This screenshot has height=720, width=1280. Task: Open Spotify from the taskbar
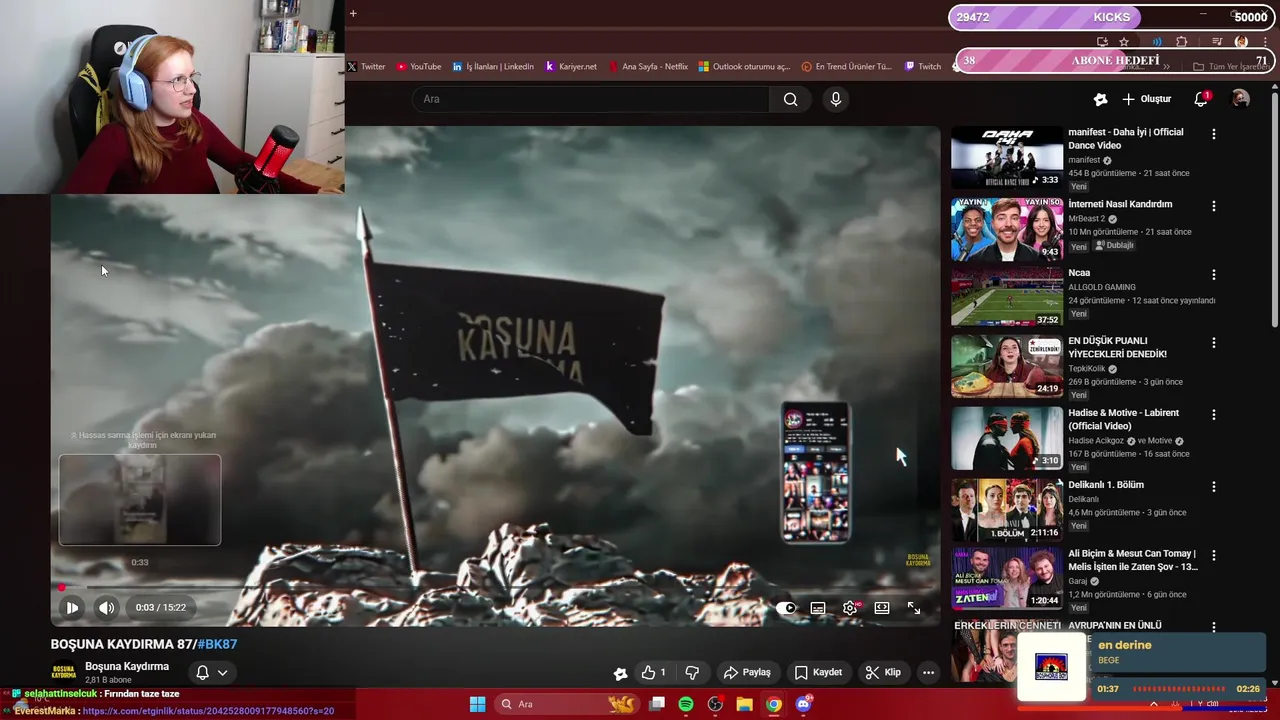tap(686, 704)
